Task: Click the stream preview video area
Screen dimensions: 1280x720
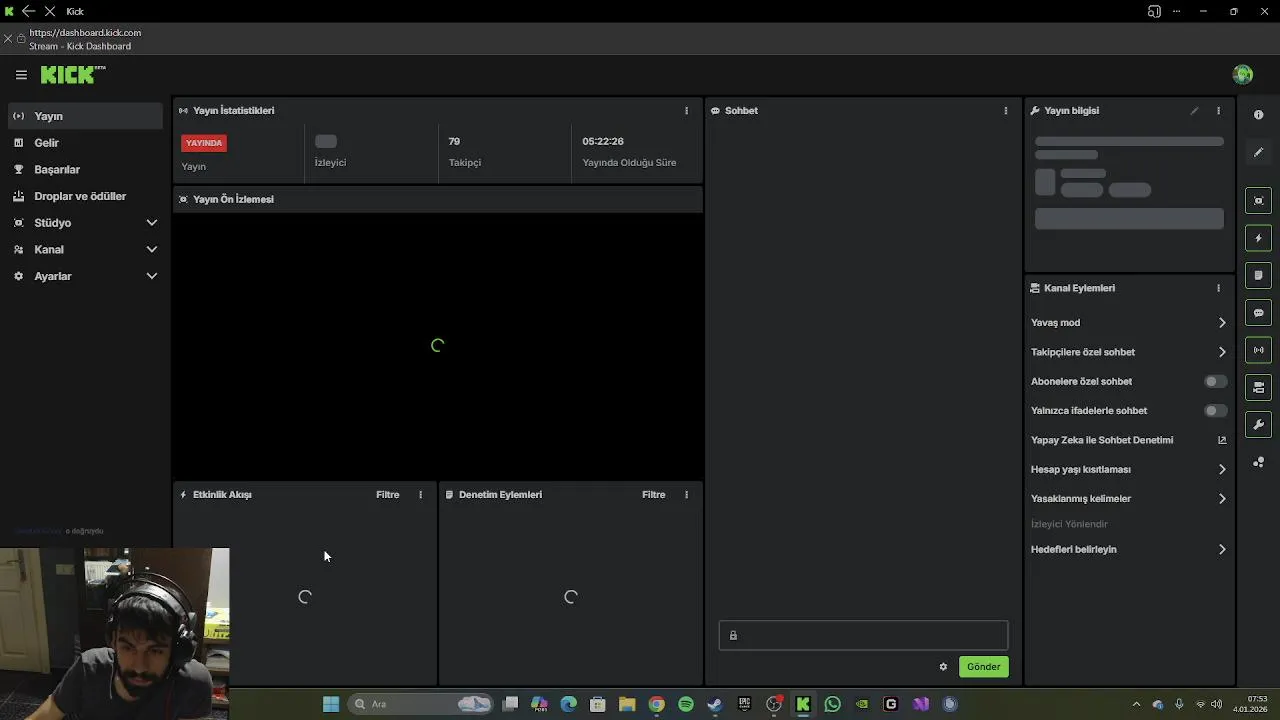Action: click(438, 346)
